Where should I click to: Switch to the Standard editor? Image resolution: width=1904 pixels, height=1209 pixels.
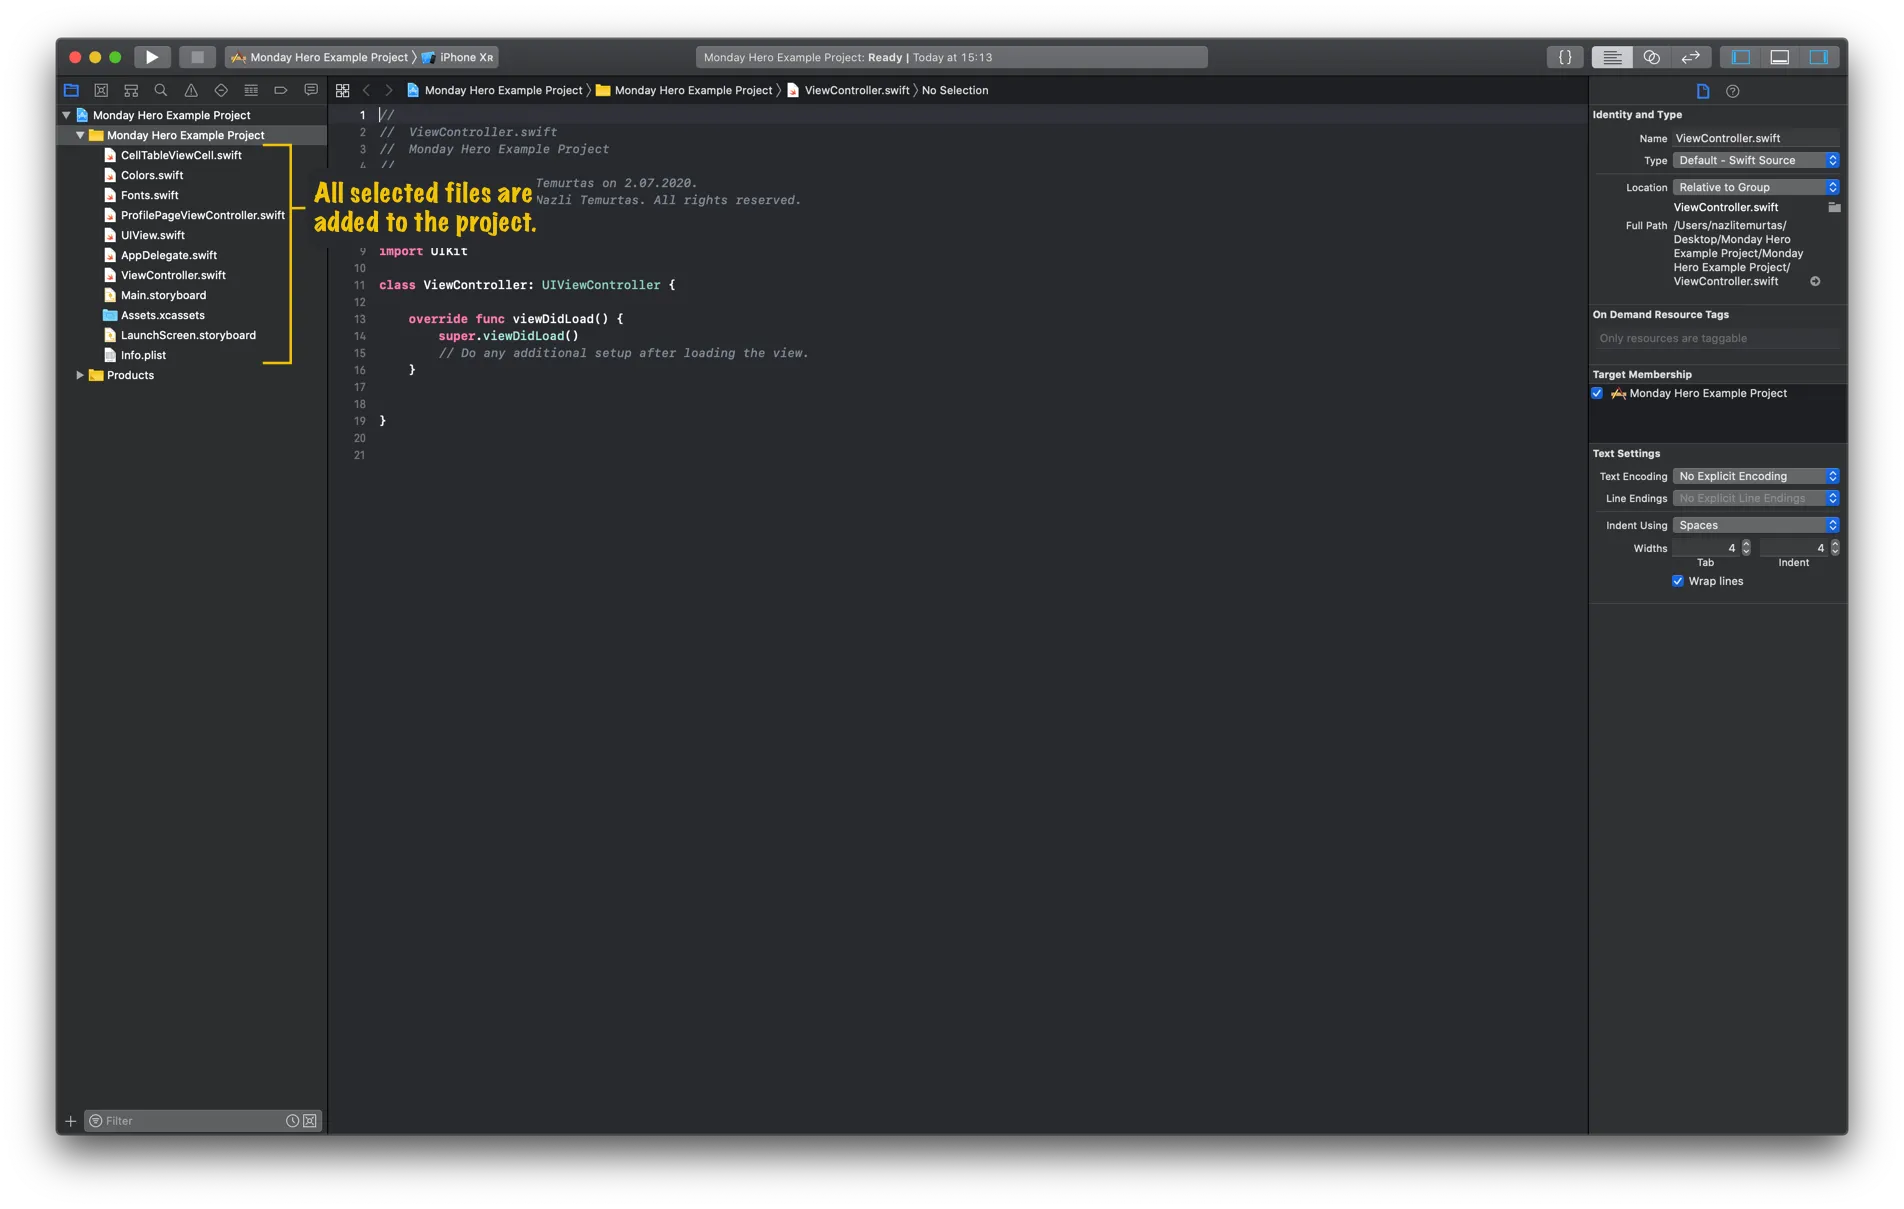point(1612,57)
